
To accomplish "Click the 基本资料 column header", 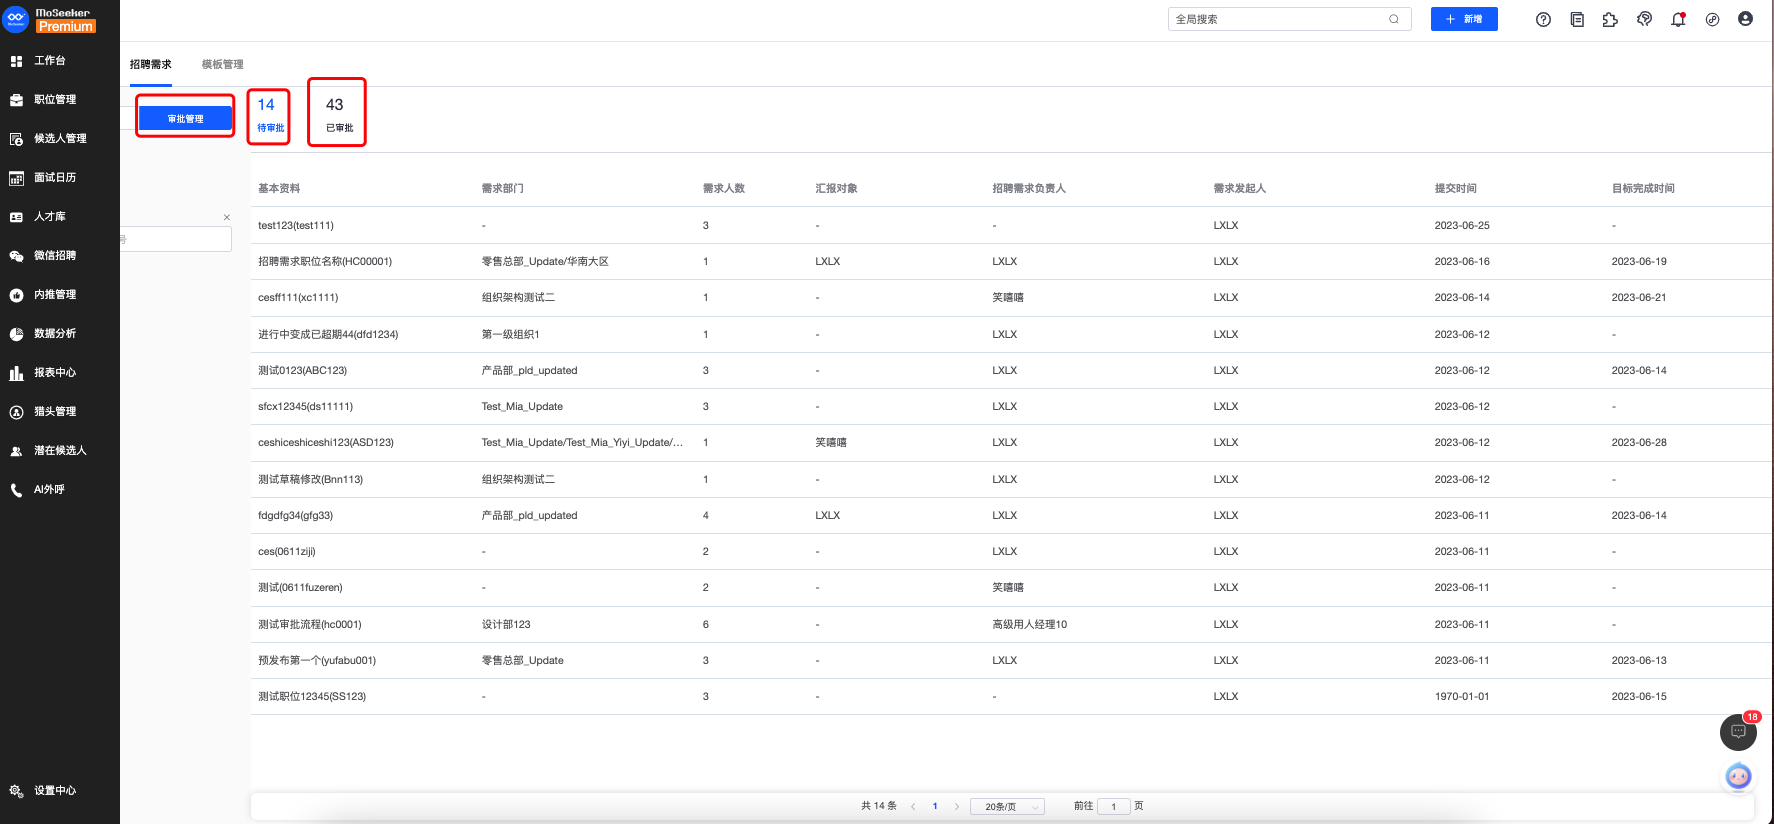I will click(x=279, y=189).
